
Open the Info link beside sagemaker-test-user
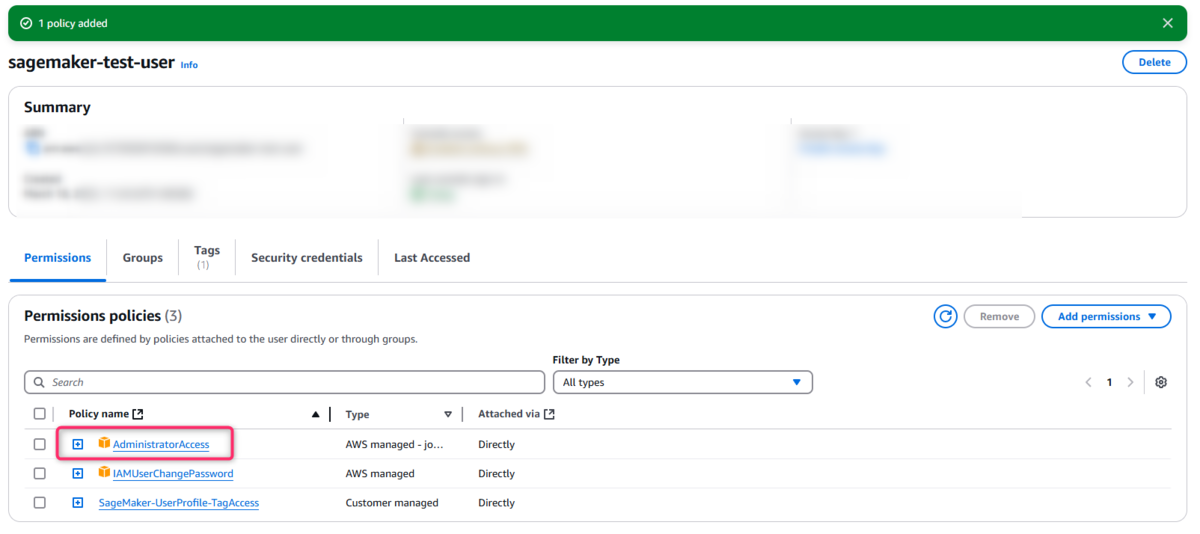point(189,65)
